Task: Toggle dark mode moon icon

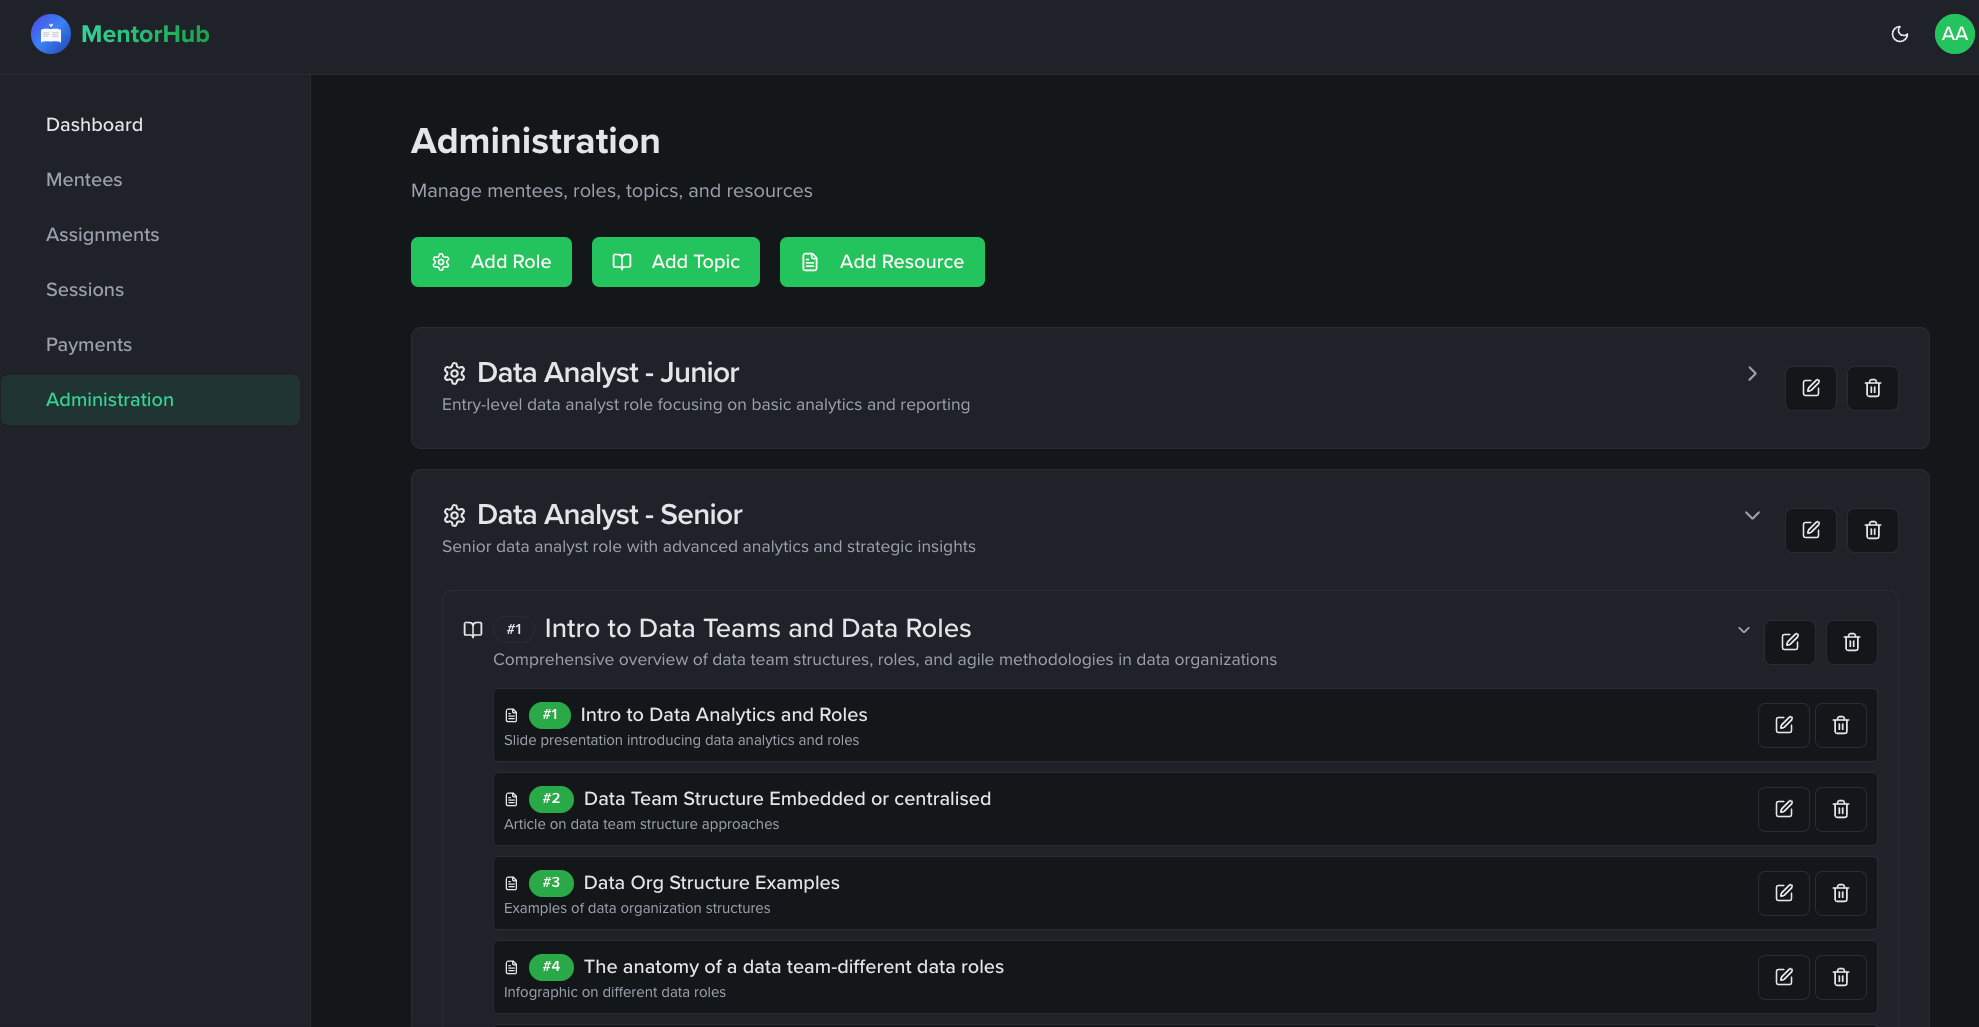Action: coord(1900,34)
